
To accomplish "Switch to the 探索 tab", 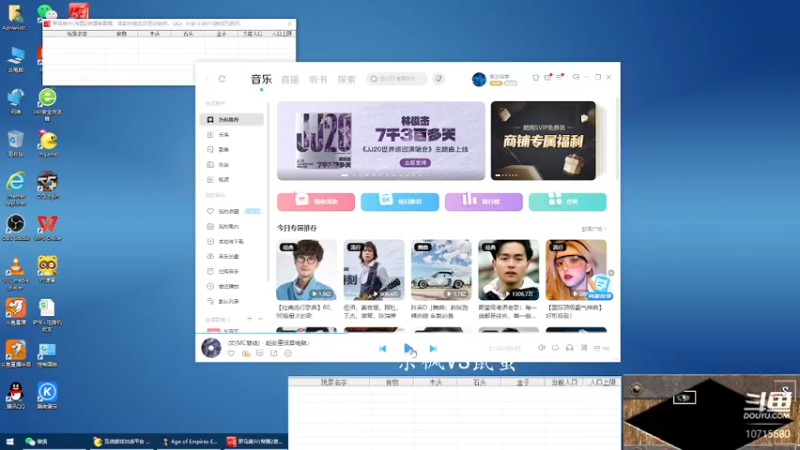I will pos(346,80).
